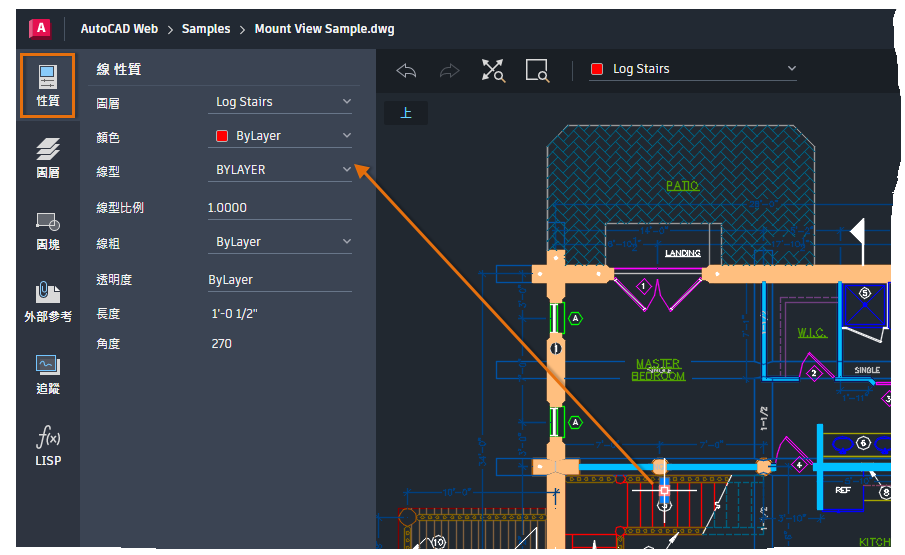The width and height of the screenshot is (905, 555).
Task: Open the 線粗 ByLayer dropdown
Action: 280,242
